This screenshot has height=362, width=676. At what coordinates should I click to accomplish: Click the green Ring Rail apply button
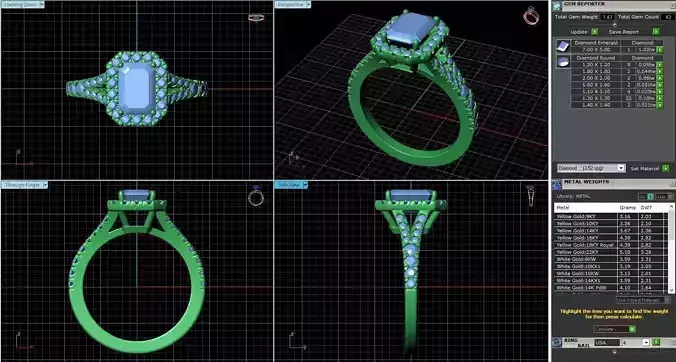pyautogui.click(x=655, y=342)
